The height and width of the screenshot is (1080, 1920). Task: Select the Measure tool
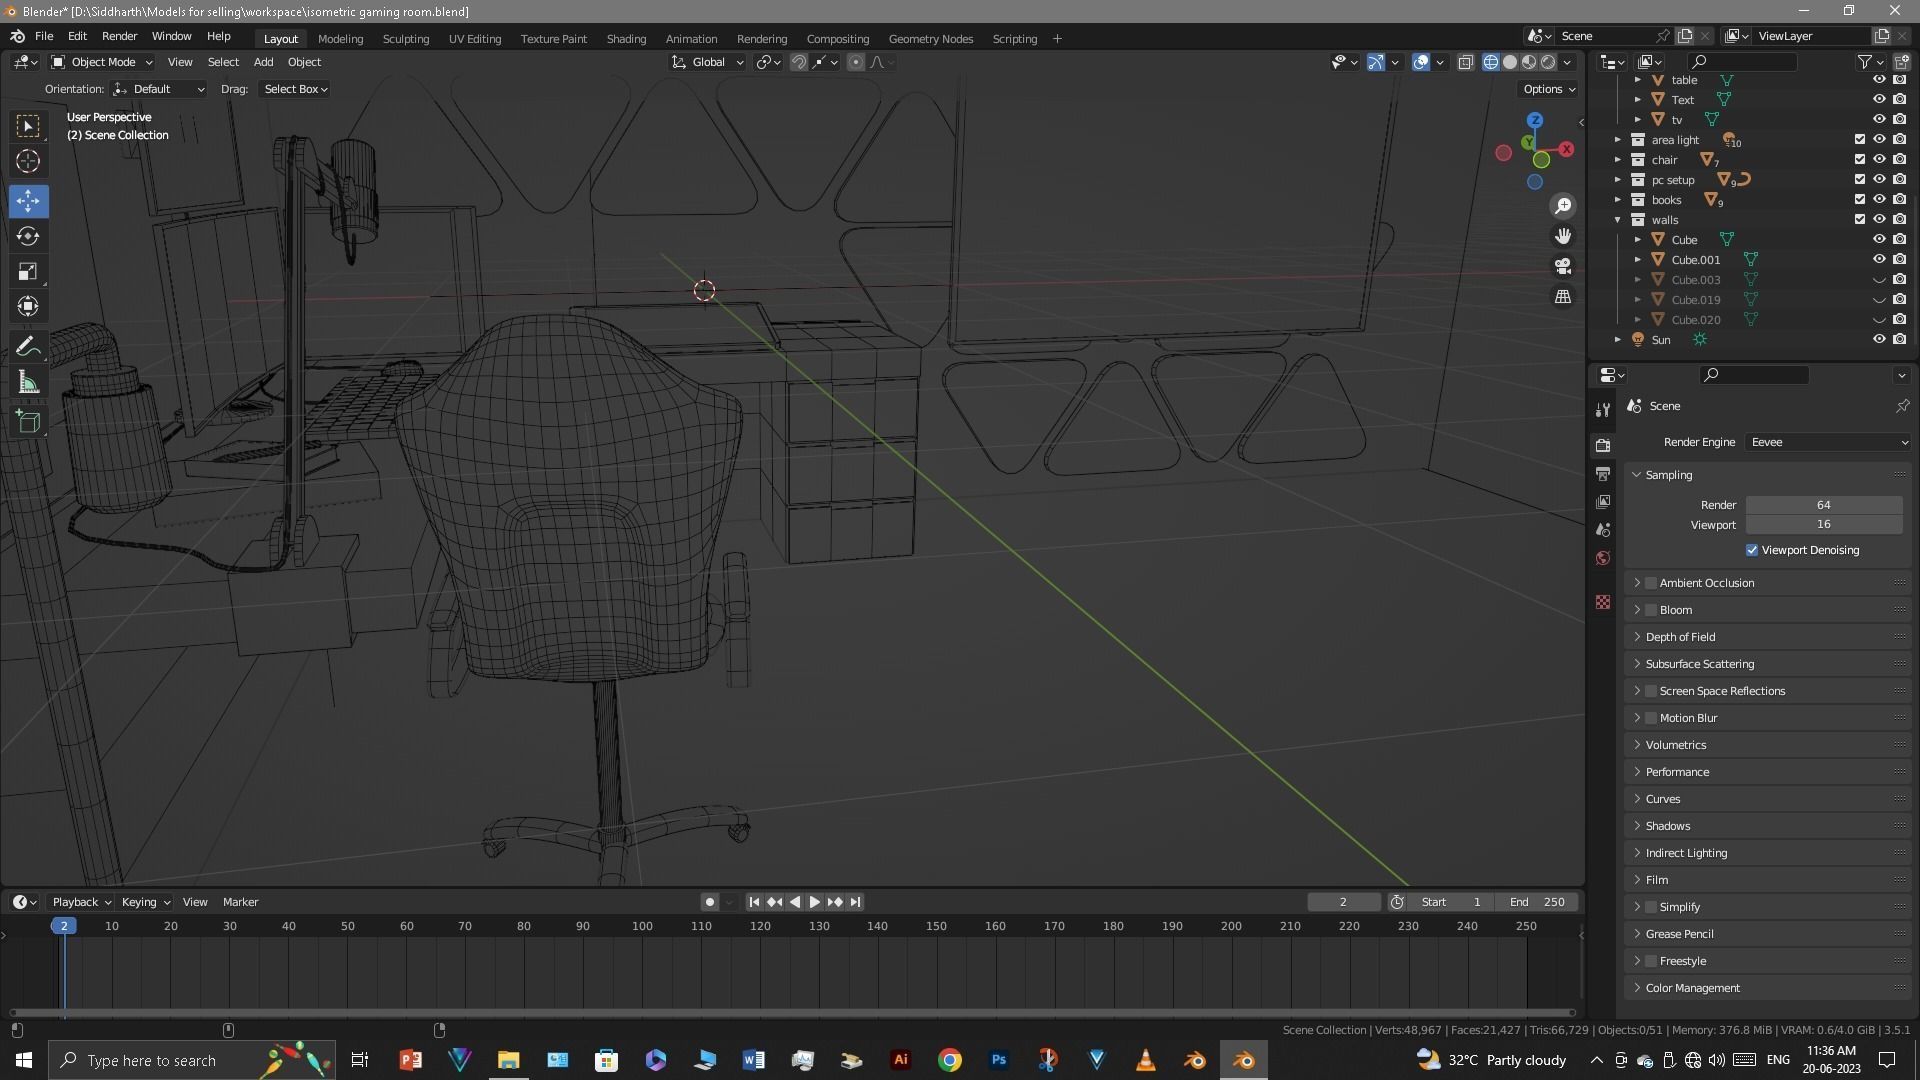[28, 382]
